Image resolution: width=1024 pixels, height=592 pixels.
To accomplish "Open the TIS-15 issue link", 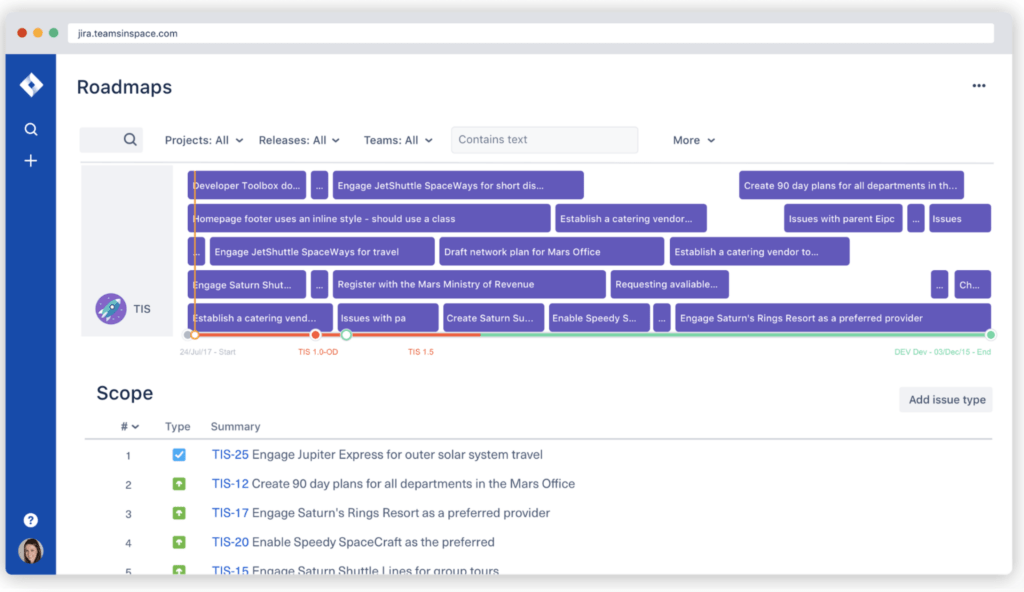I will click(x=230, y=570).
